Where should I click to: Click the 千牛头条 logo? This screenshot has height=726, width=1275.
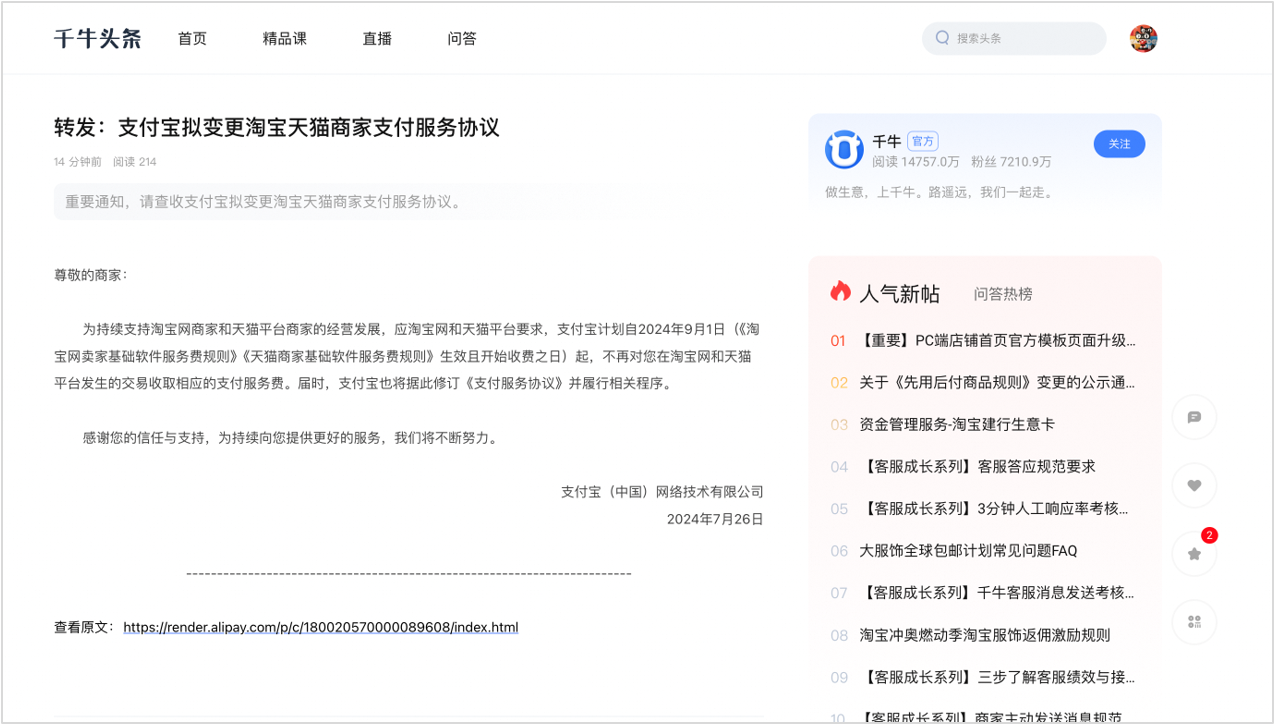(98, 39)
